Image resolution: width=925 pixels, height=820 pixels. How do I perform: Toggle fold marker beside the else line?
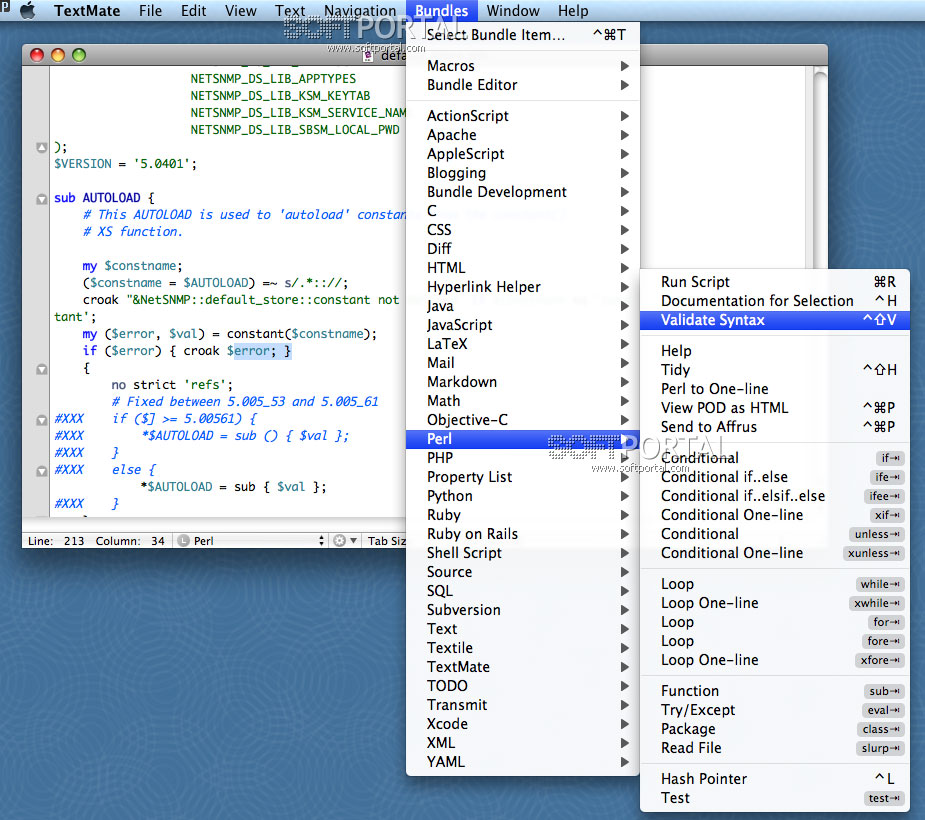coord(41,471)
